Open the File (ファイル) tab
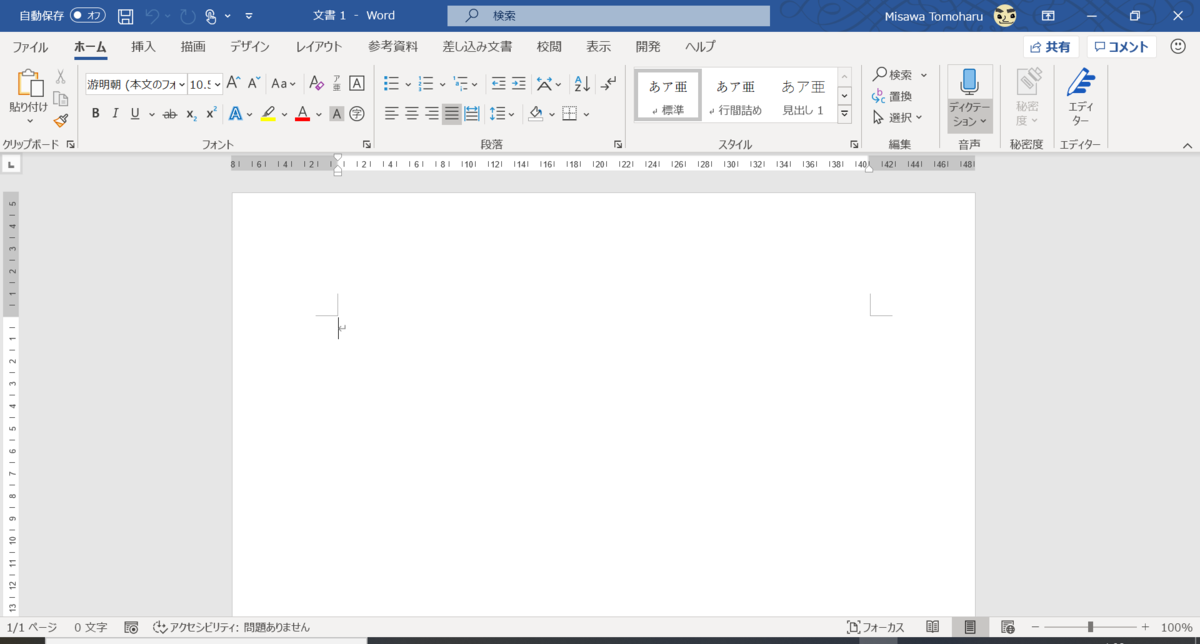Image resolution: width=1200 pixels, height=644 pixels. [30, 47]
